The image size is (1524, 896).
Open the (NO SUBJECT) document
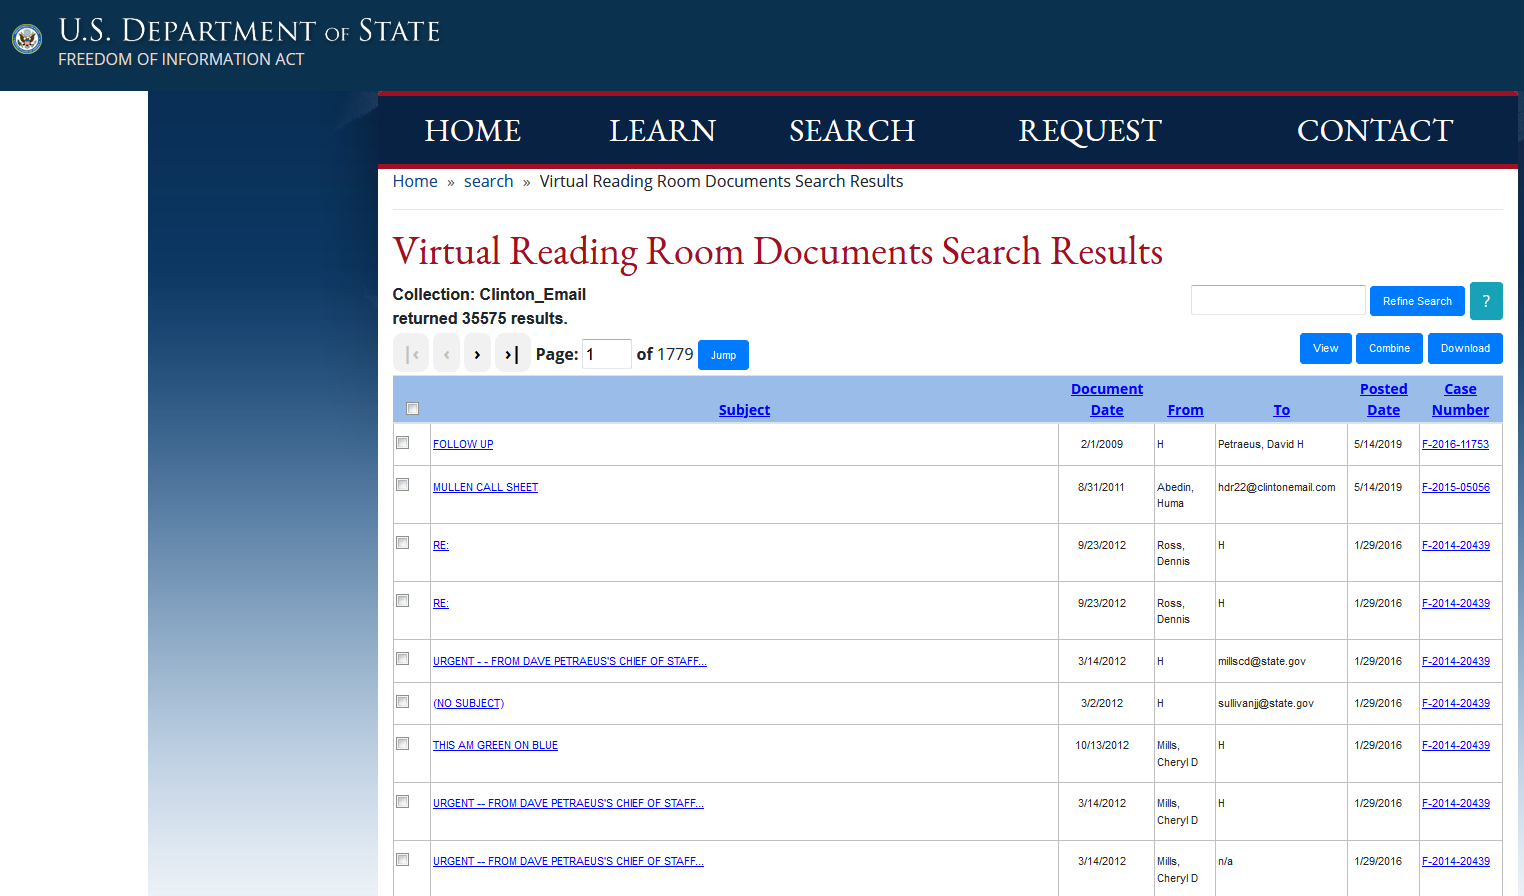click(468, 703)
